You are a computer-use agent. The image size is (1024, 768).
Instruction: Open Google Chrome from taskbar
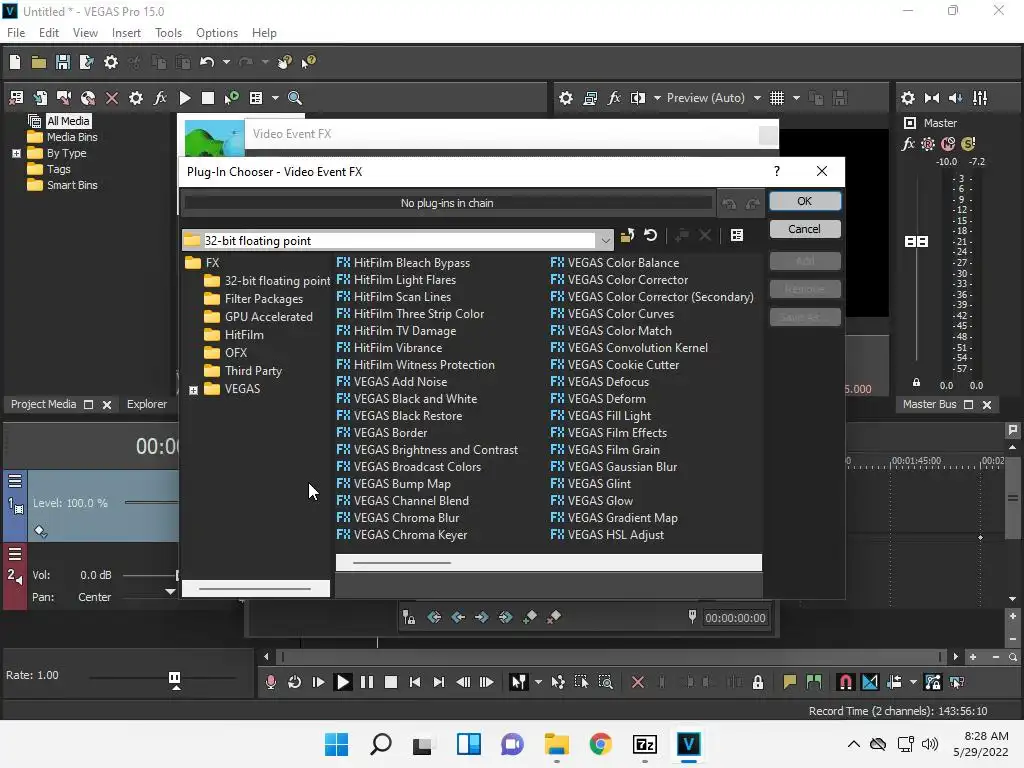[x=601, y=744]
